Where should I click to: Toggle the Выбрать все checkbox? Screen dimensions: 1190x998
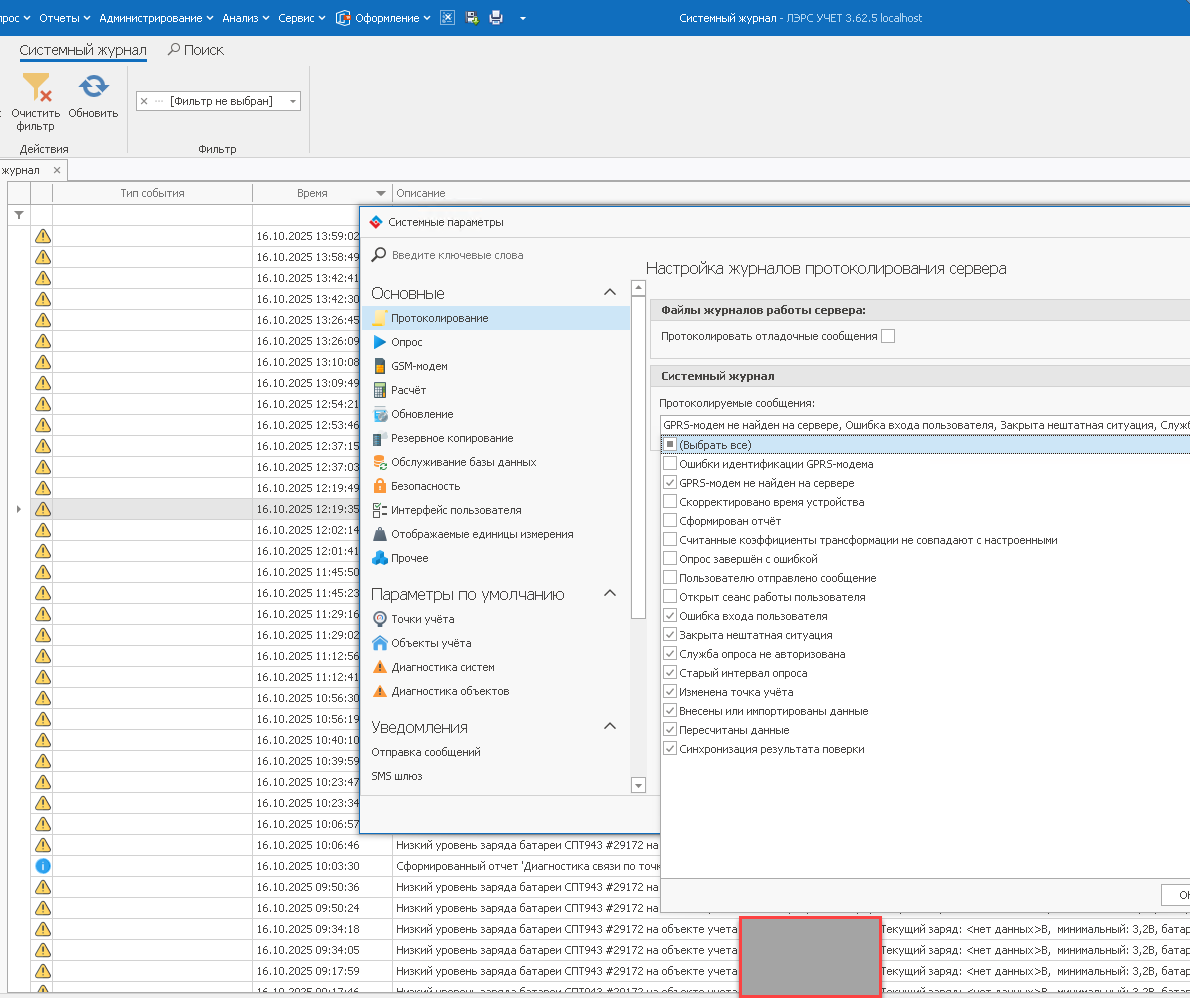[x=670, y=445]
